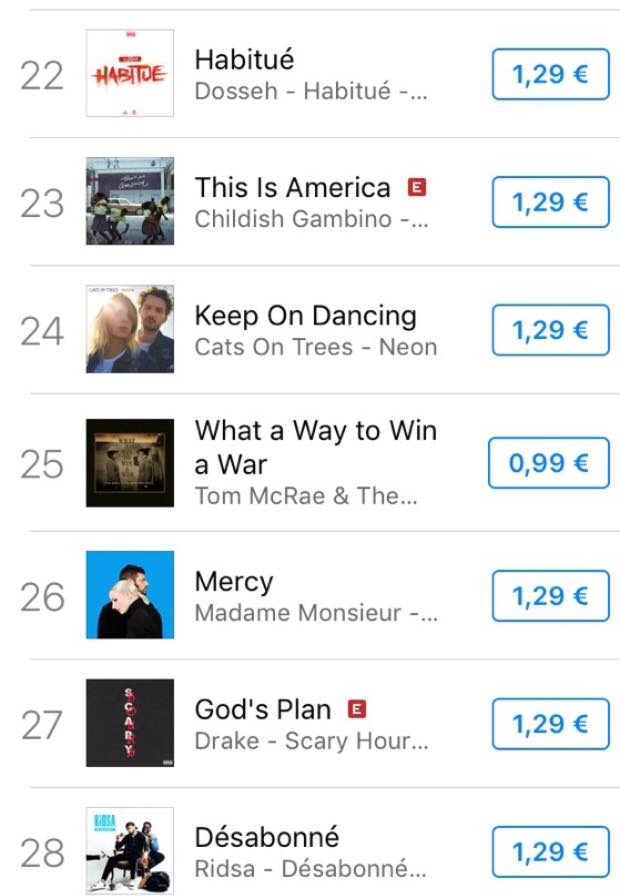Select the God's Plan Scary Hours cover
This screenshot has height=896, width=620.
pos(130,723)
